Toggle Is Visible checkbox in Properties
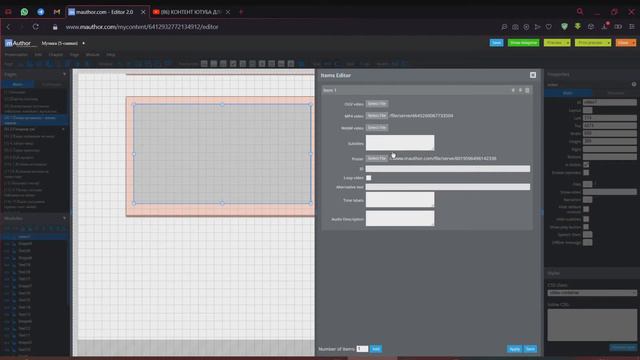 tap(586, 164)
